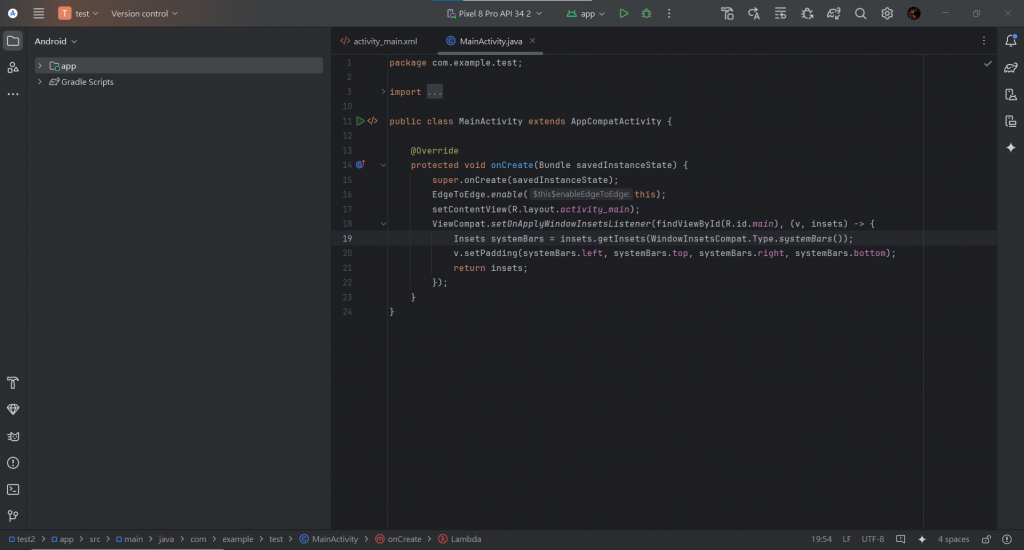
Task: Open the Git version control tool window
Action: (13, 516)
